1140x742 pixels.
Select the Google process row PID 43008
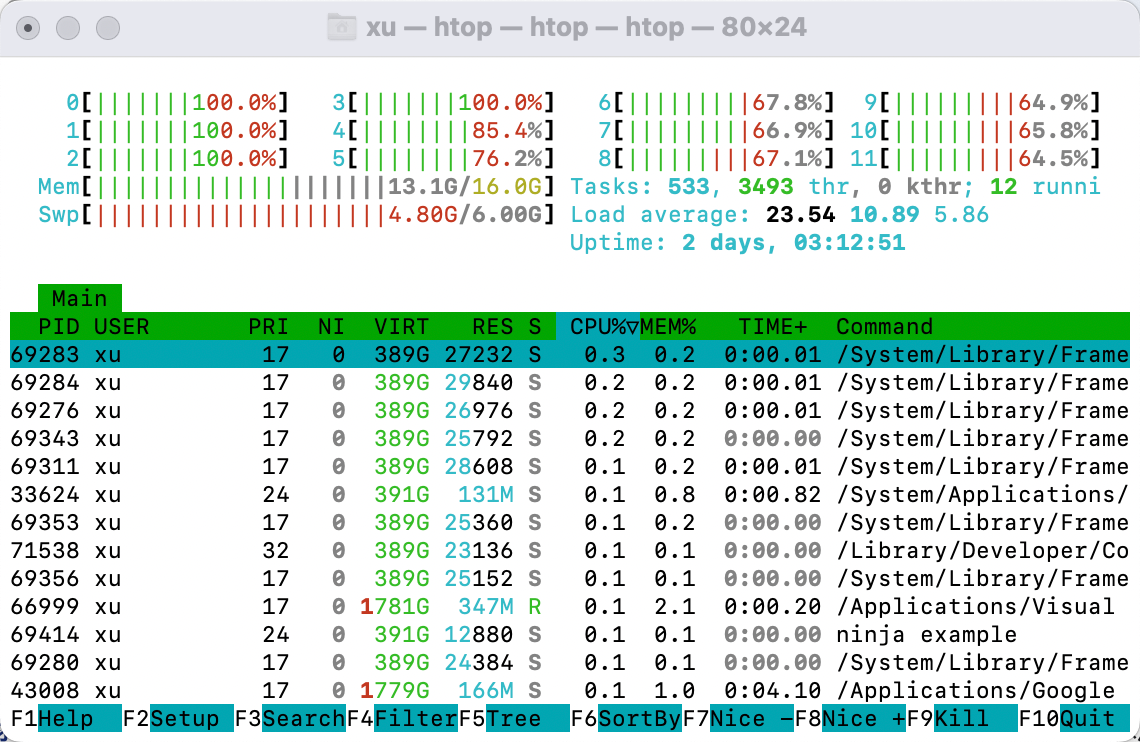570,690
